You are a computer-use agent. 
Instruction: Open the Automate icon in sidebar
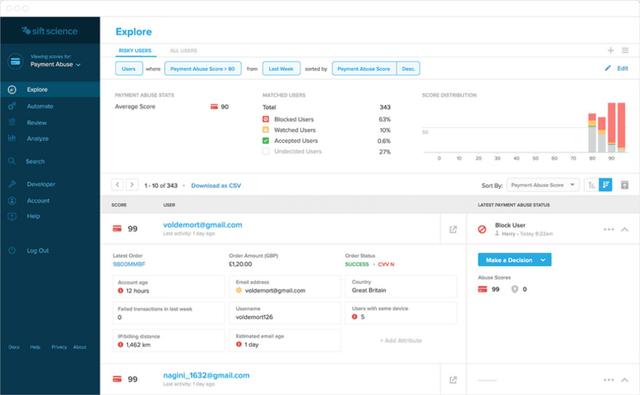(12, 106)
